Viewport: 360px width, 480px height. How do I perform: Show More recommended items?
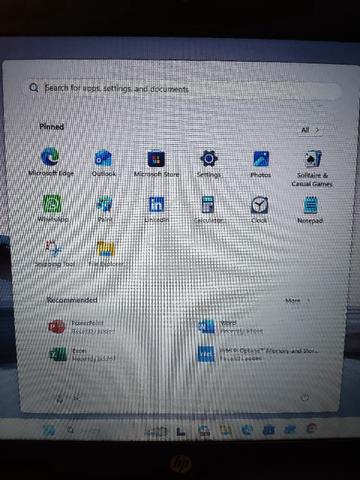pos(297,301)
